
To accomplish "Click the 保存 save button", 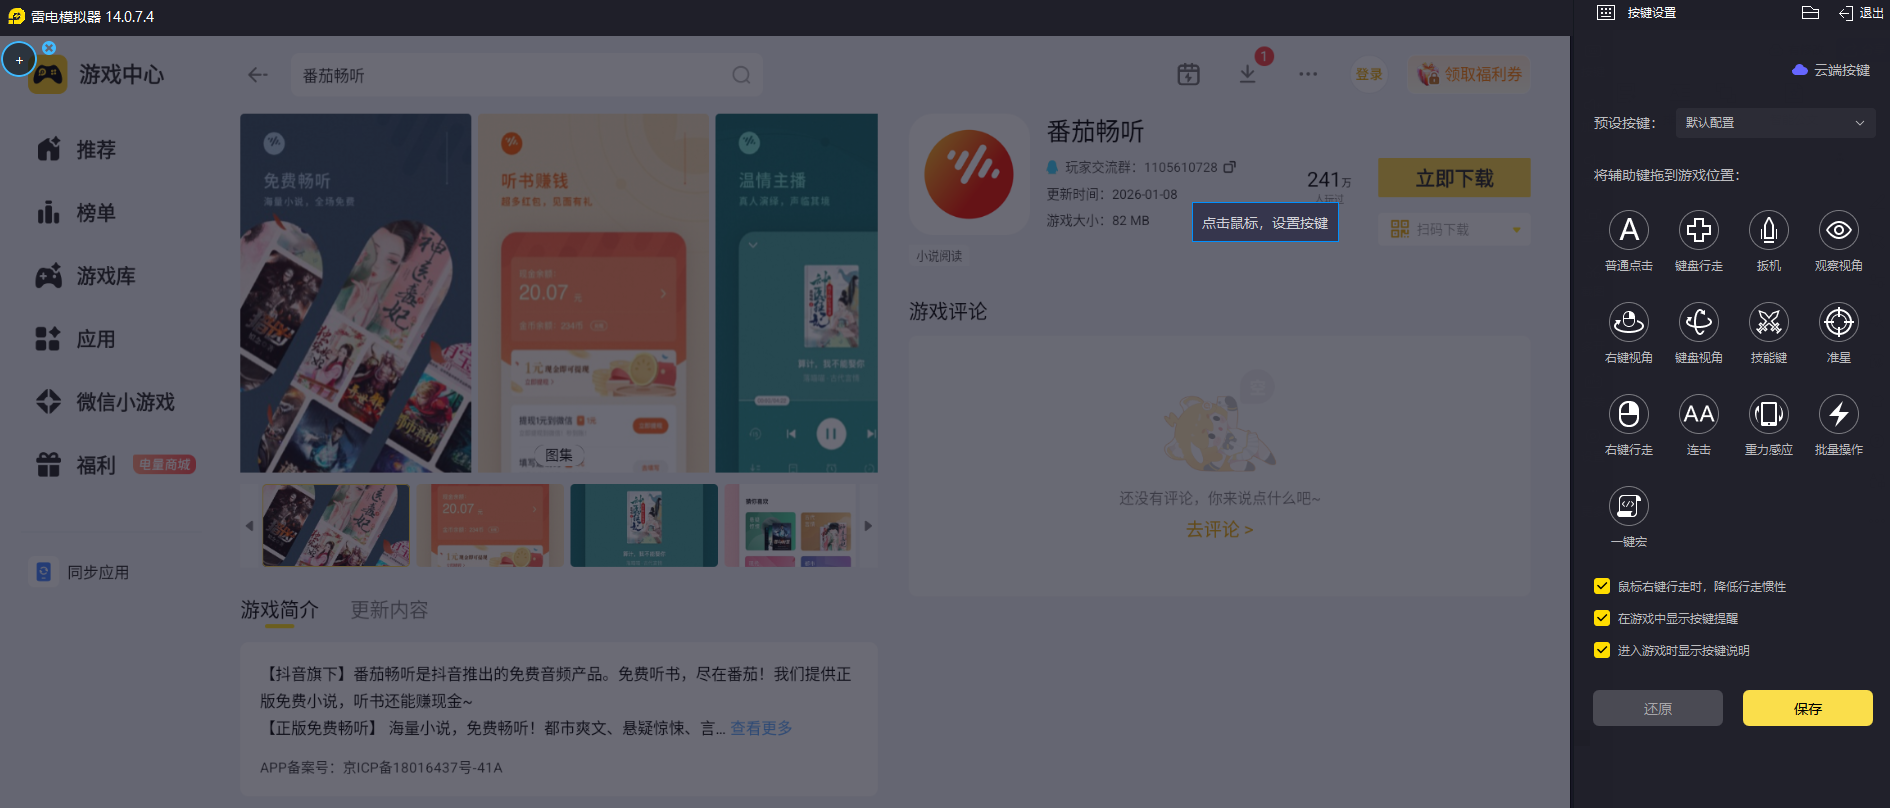I will tap(1808, 708).
